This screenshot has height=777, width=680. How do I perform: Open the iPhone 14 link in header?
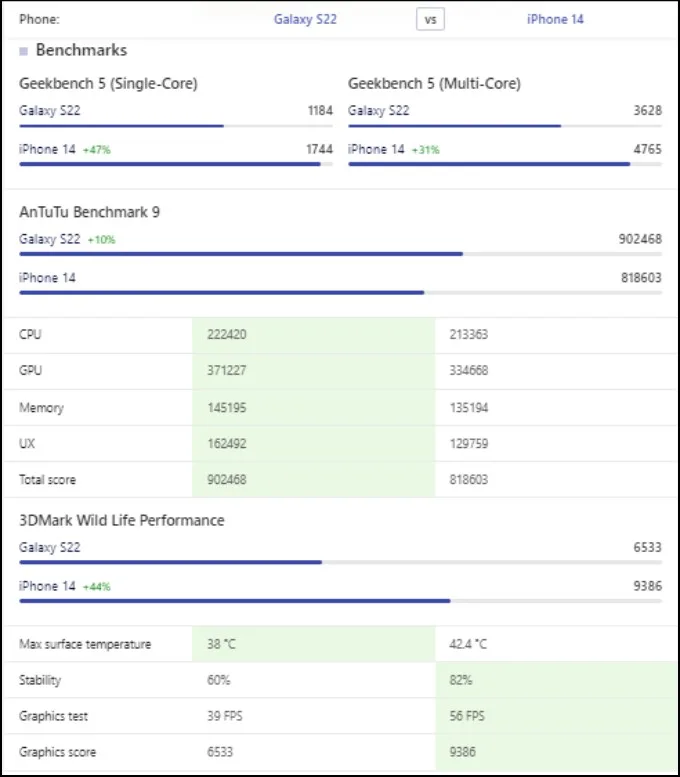point(555,19)
